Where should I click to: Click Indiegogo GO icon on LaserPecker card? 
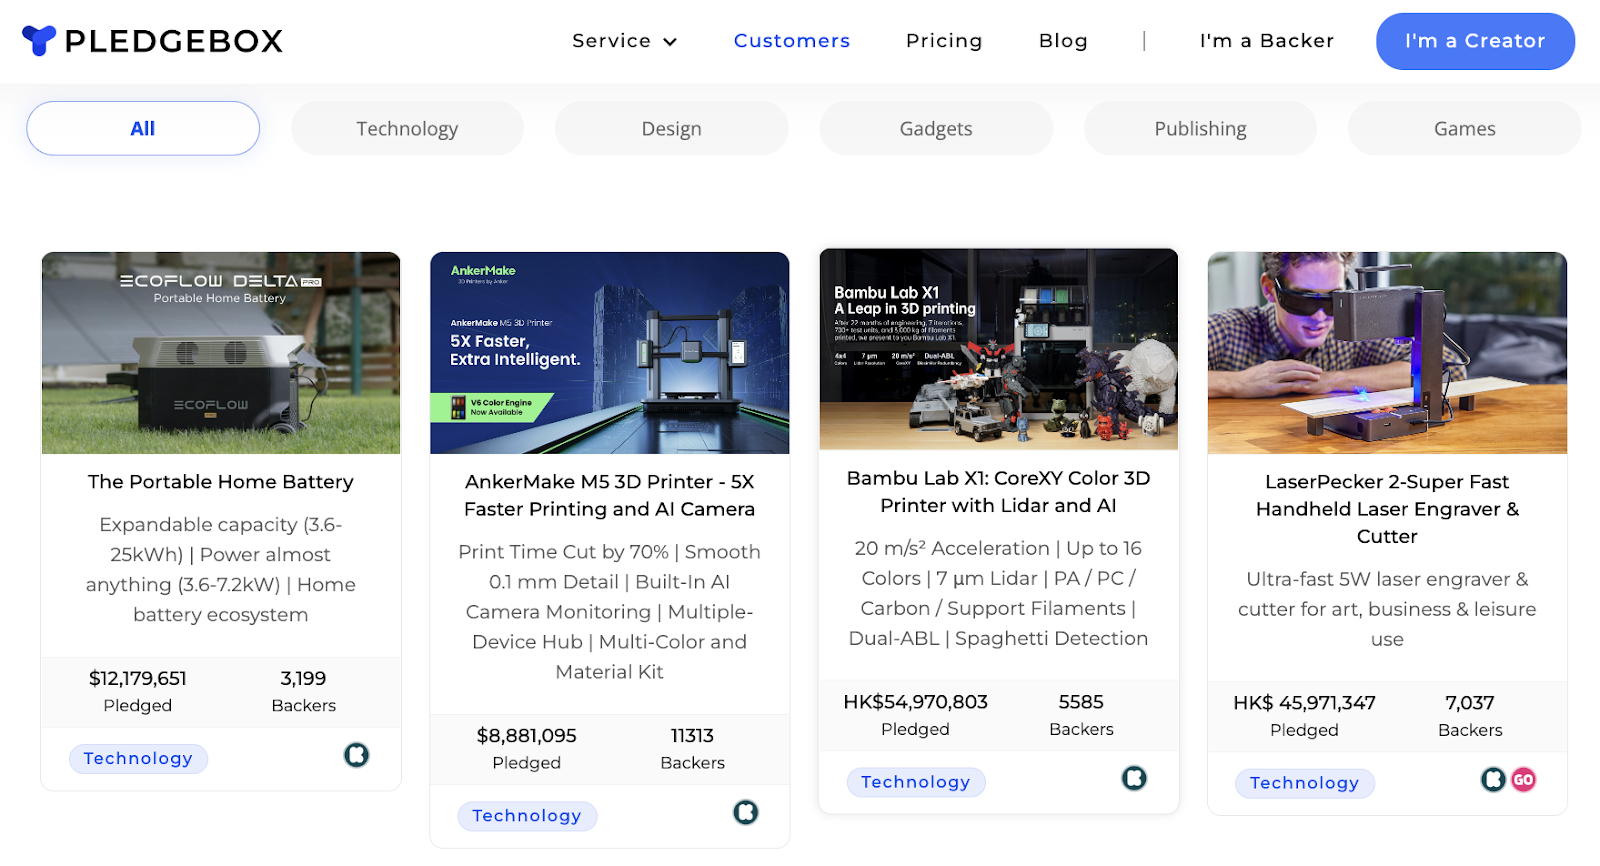[x=1523, y=779]
